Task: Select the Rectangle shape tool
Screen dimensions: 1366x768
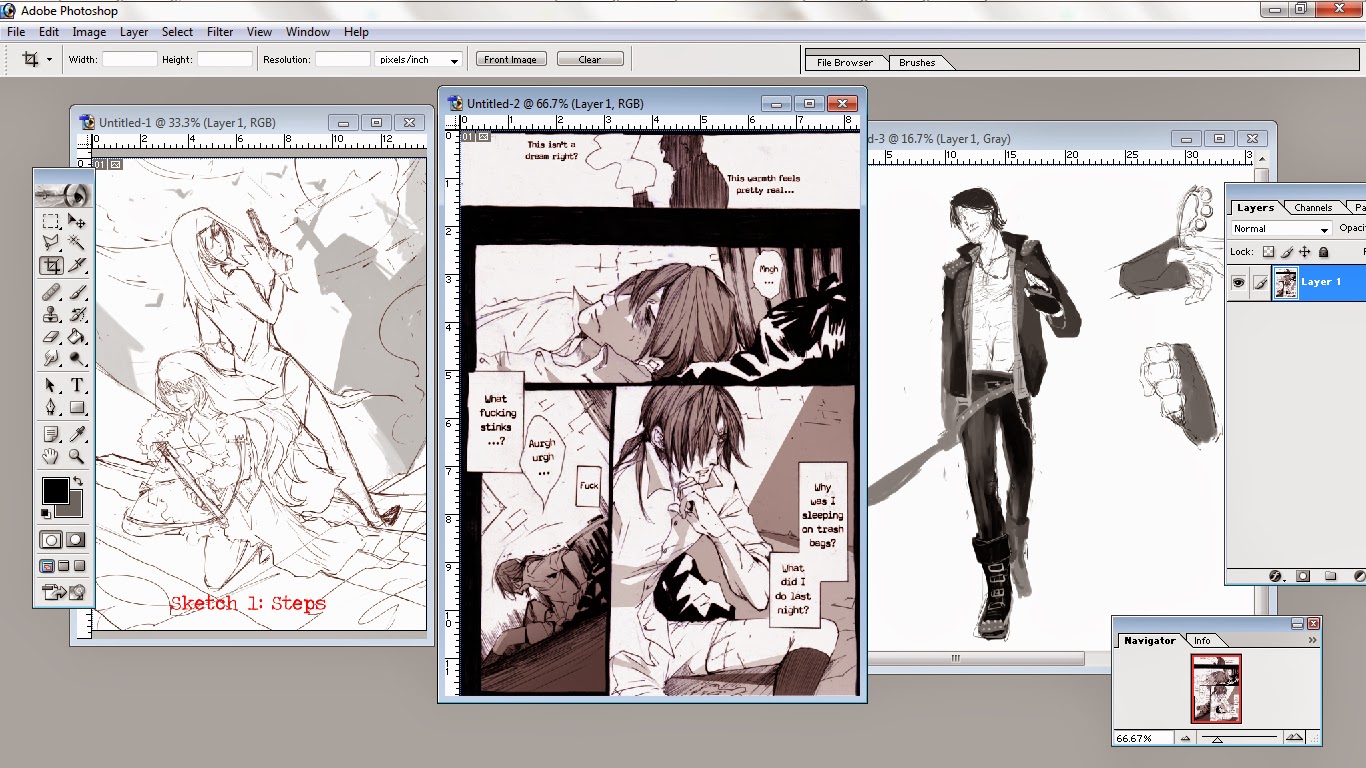Action: coord(76,408)
